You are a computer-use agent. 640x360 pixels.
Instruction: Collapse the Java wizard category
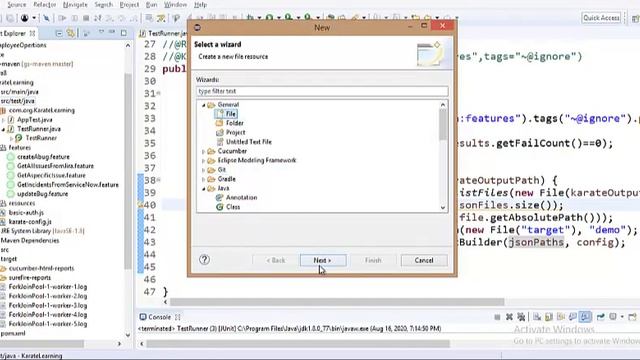point(203,189)
